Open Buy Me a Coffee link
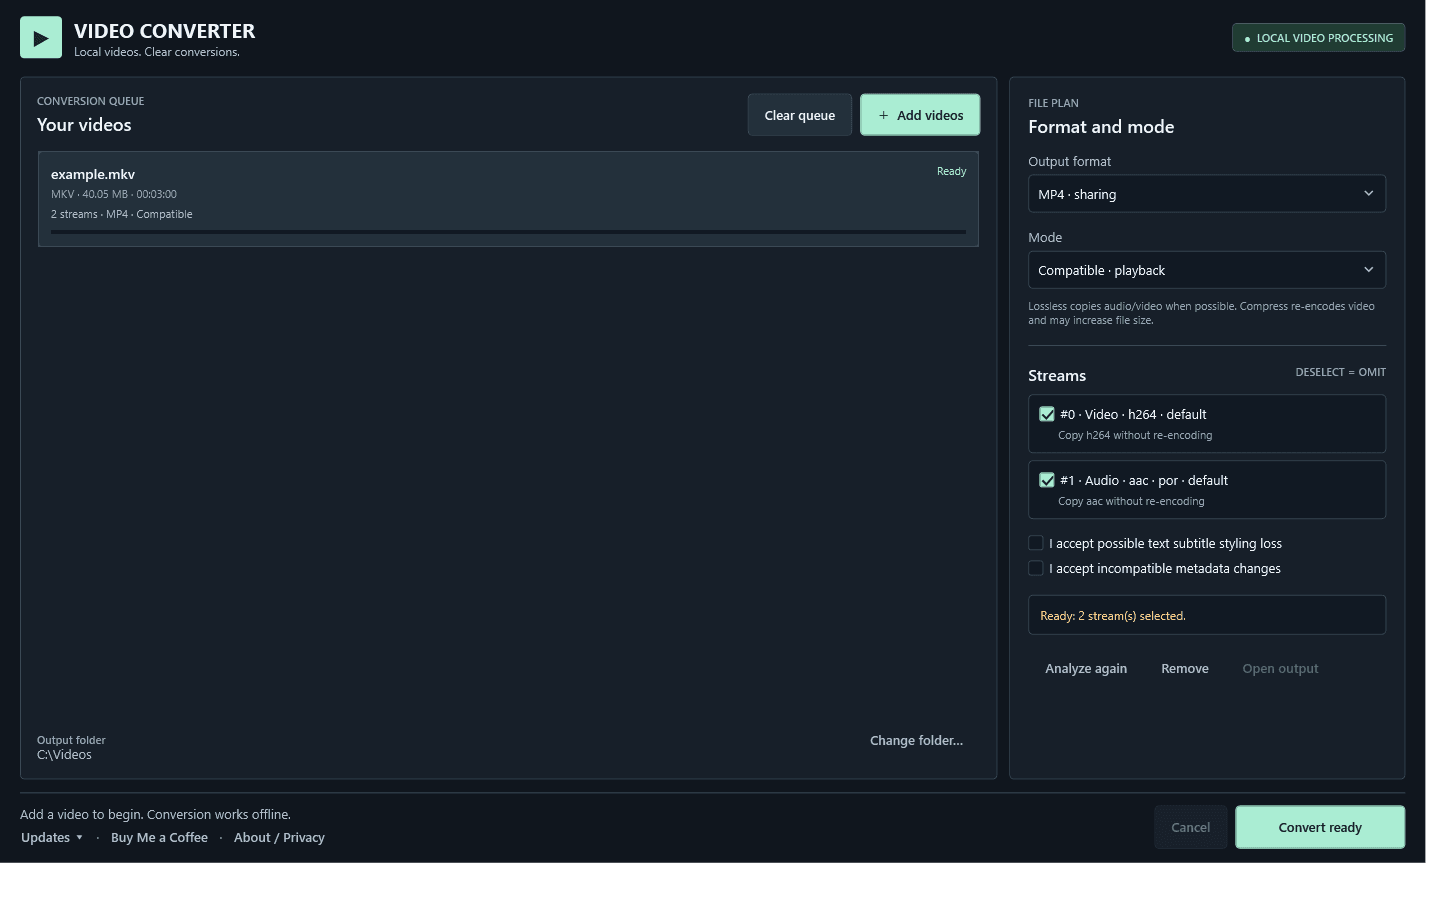 (x=159, y=837)
